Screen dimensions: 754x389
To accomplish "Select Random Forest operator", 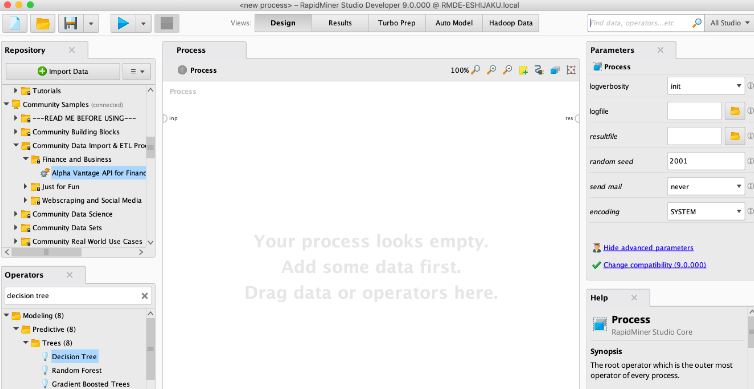I will (76, 370).
